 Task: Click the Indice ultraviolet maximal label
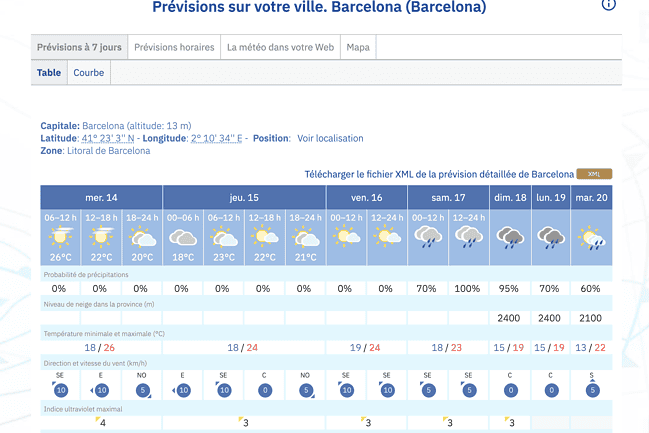click(x=83, y=409)
